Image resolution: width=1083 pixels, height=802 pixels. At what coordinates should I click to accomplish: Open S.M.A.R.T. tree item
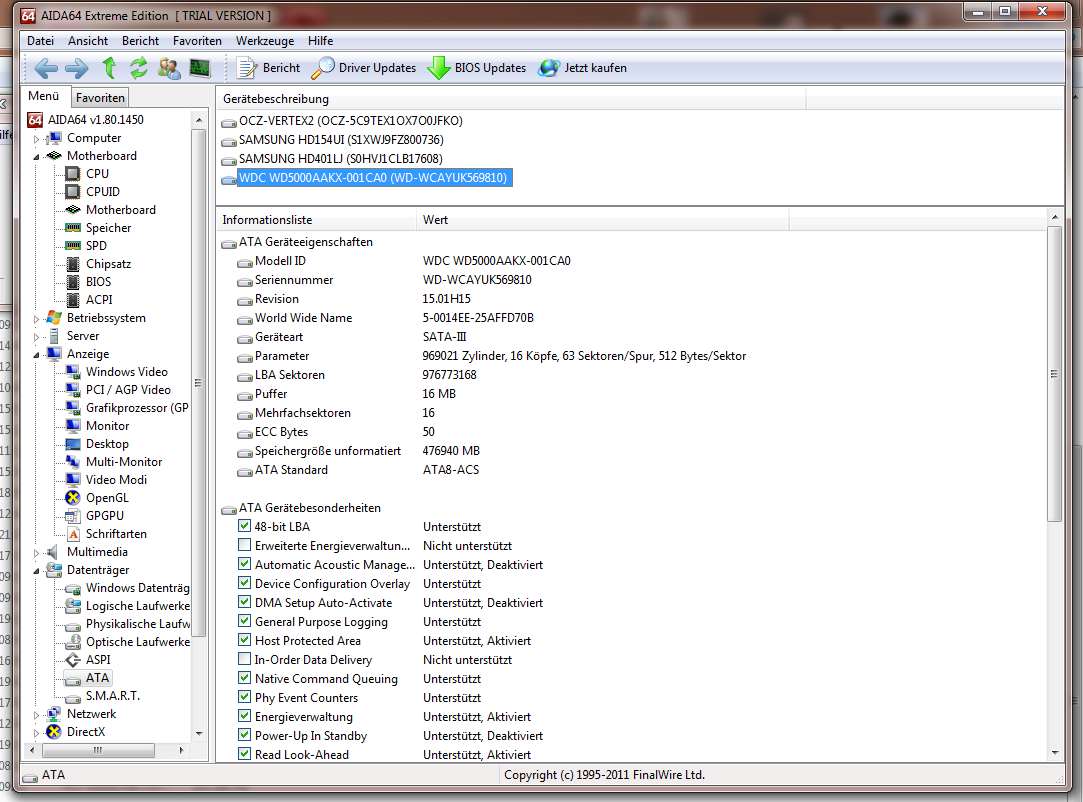point(112,695)
